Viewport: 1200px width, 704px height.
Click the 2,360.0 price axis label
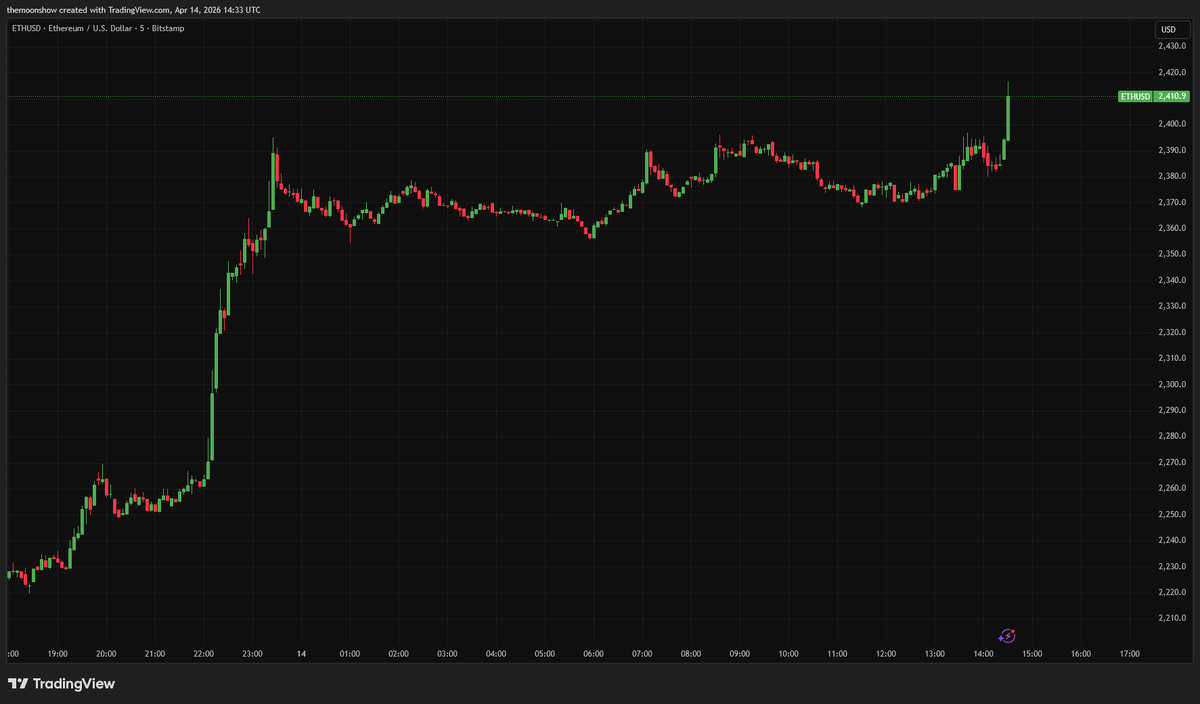click(x=1172, y=228)
